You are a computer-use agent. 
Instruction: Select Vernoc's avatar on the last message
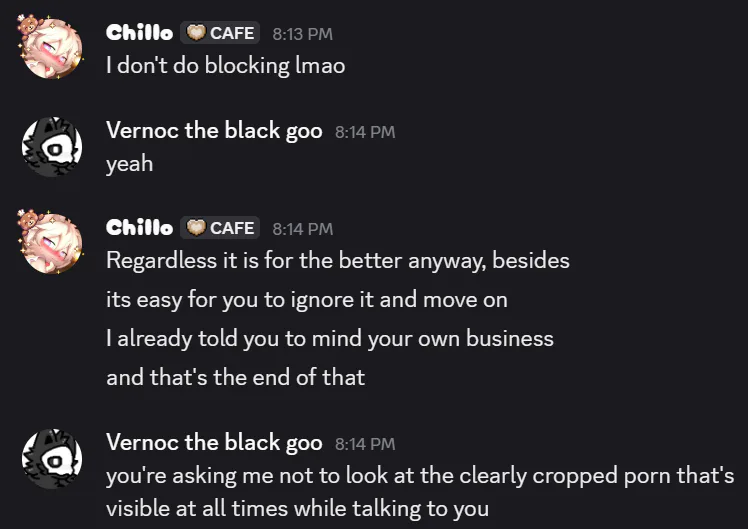[51, 458]
